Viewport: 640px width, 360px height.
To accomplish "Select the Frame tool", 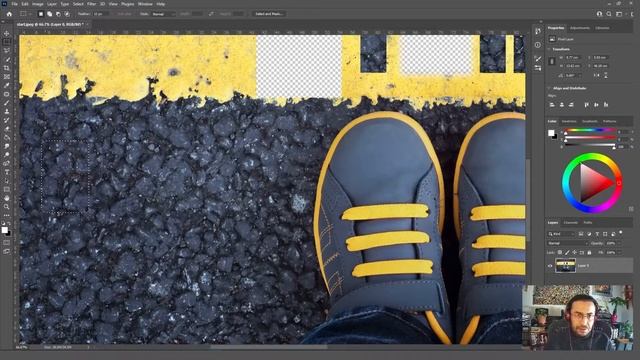I will pos(7,76).
